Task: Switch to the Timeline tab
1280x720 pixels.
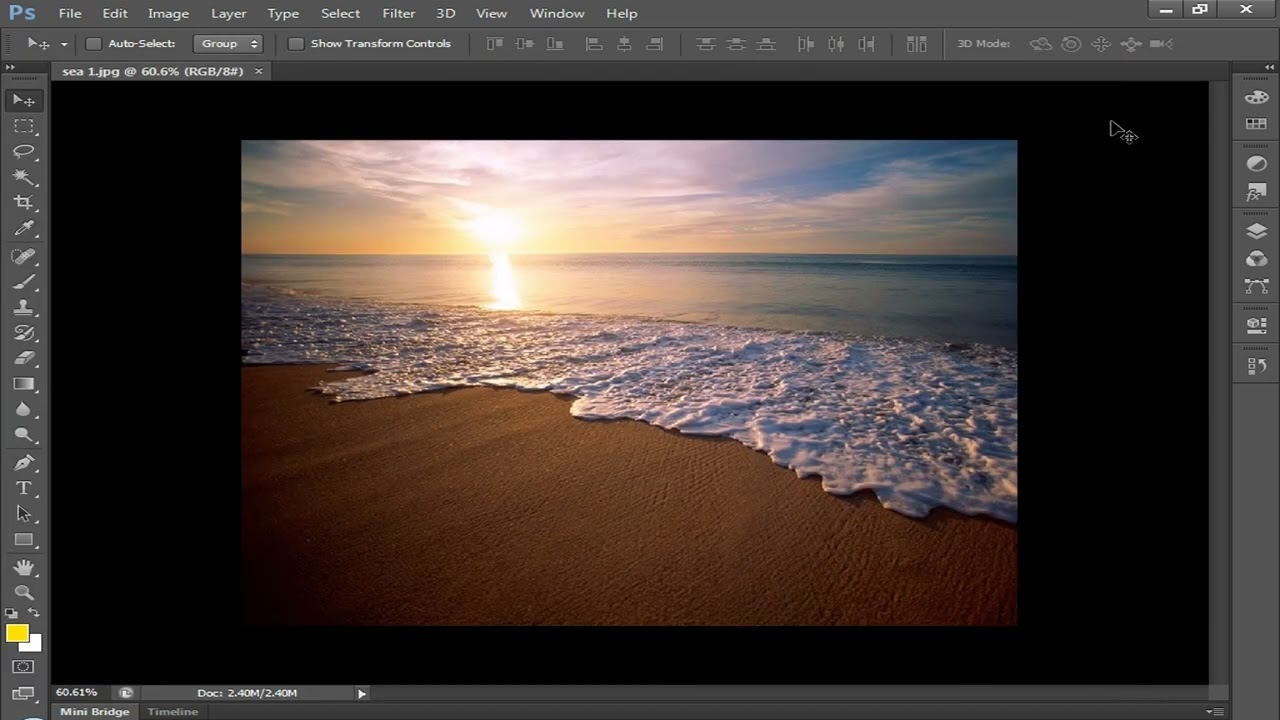Action: tap(173, 712)
